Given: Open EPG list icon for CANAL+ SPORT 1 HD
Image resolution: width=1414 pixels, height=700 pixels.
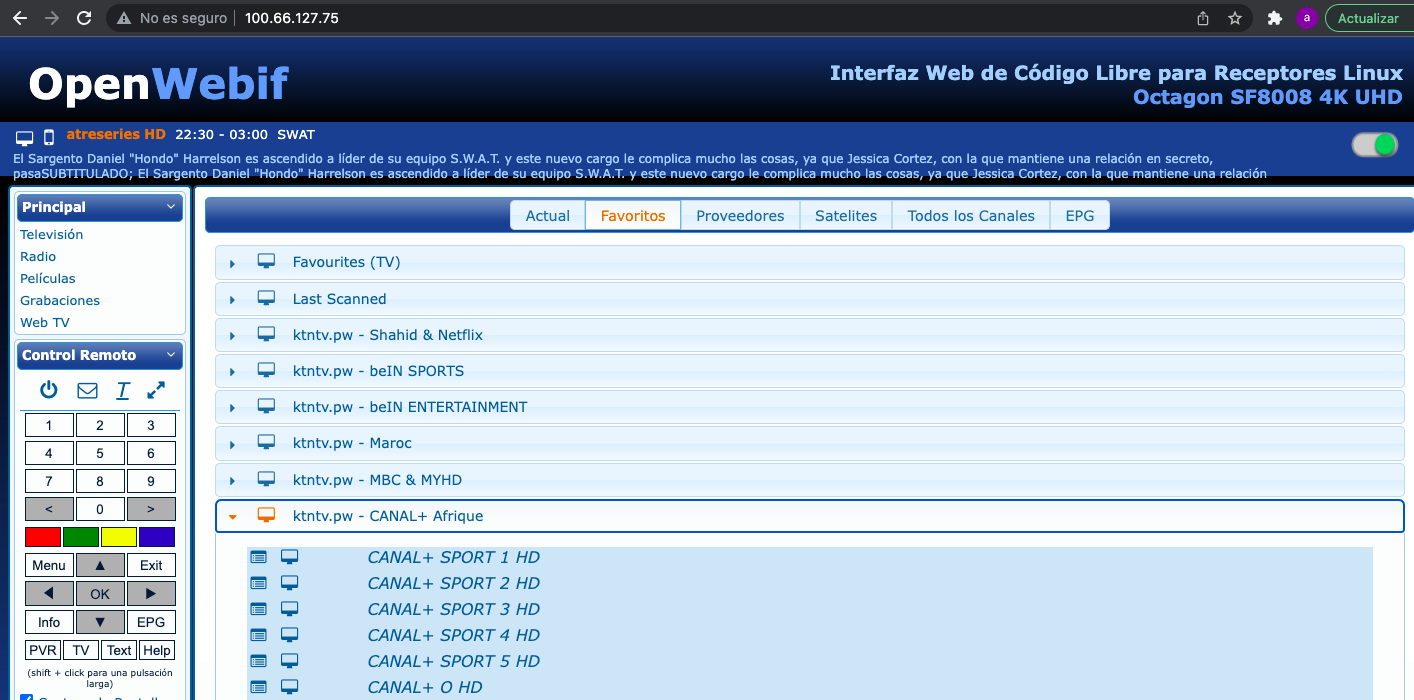Looking at the screenshot, I should [x=259, y=557].
